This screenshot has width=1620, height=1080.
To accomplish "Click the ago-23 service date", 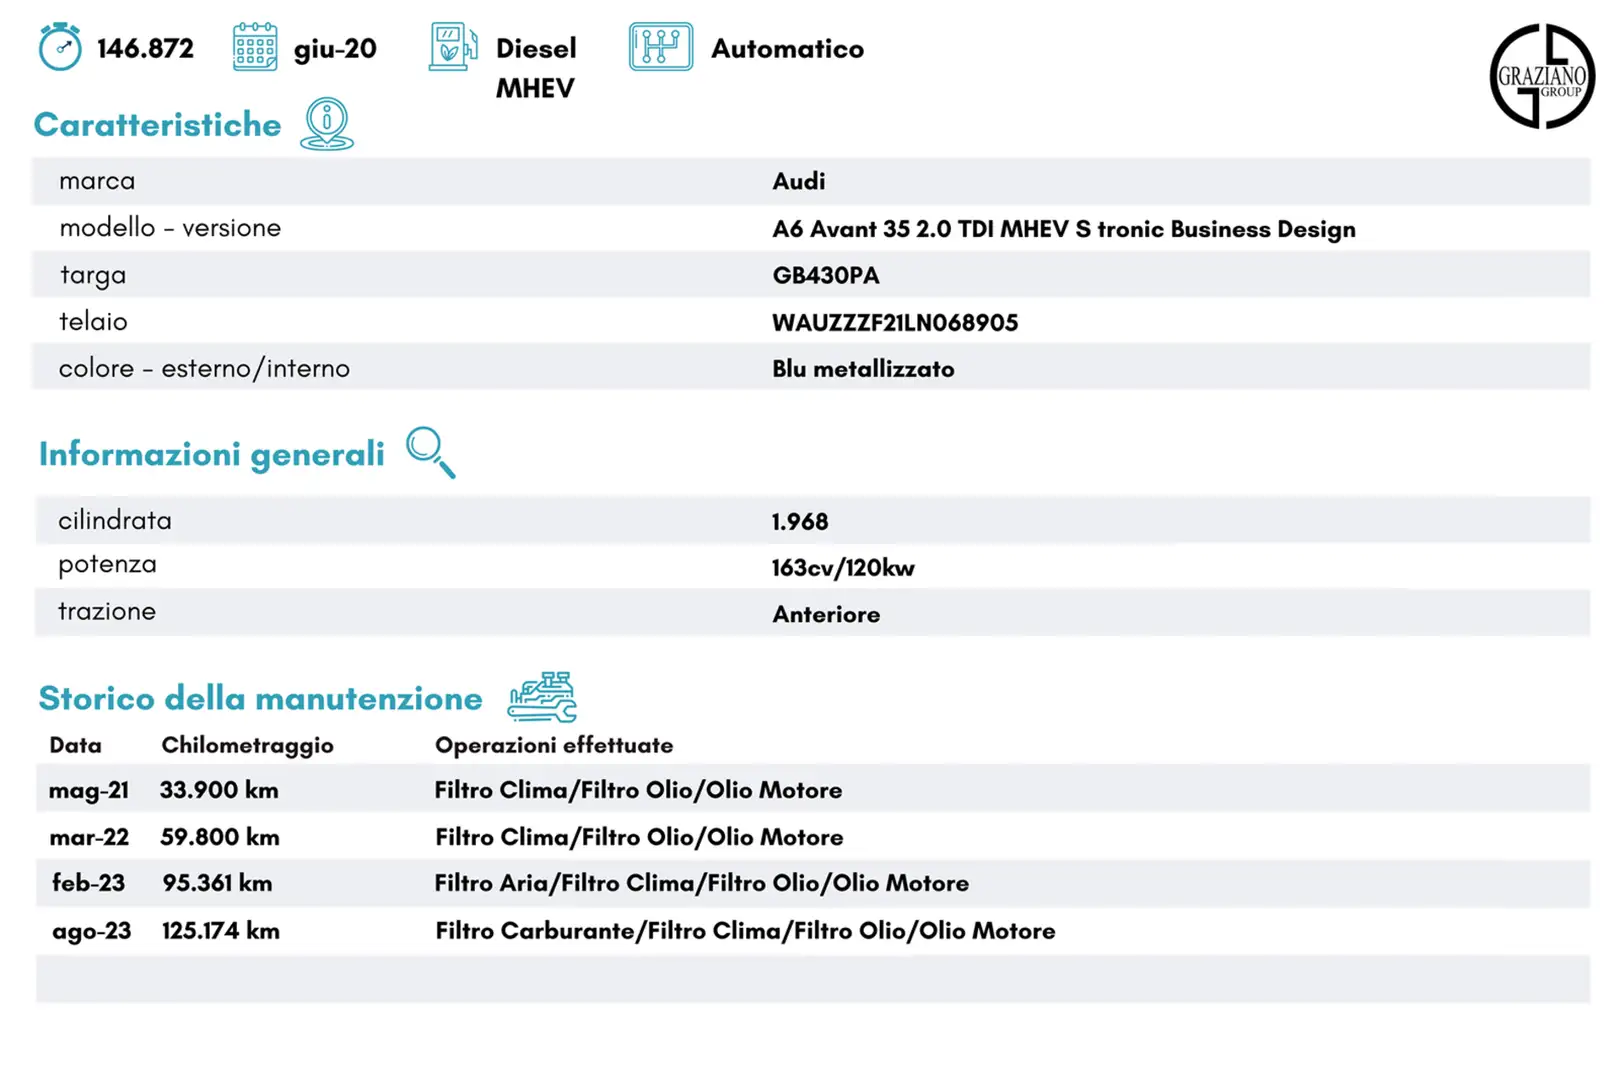I will [x=91, y=932].
